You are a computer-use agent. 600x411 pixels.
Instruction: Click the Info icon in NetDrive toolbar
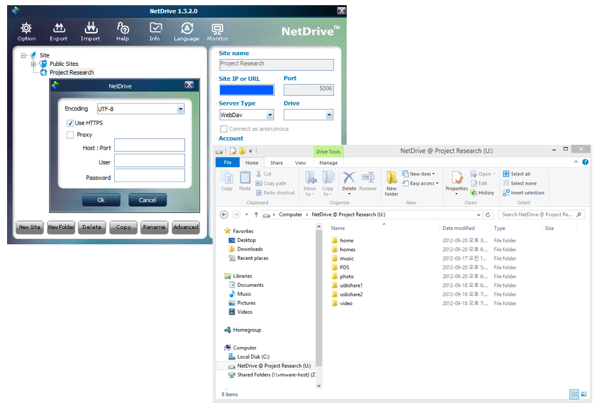click(x=155, y=31)
